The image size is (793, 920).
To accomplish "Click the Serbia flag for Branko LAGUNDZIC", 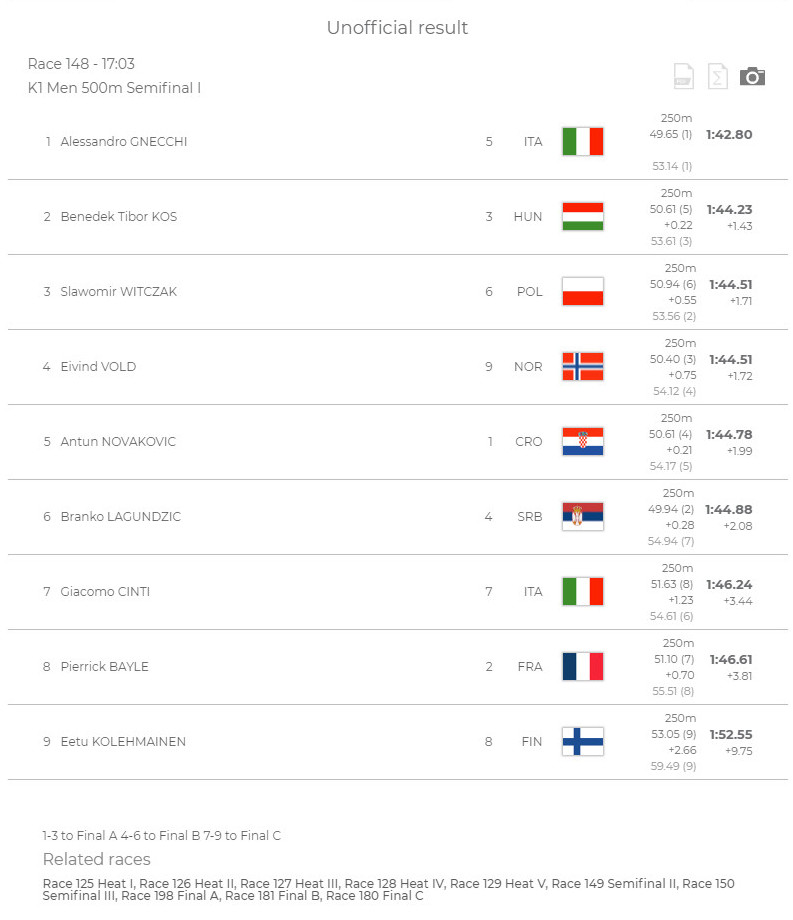I will (582, 517).
